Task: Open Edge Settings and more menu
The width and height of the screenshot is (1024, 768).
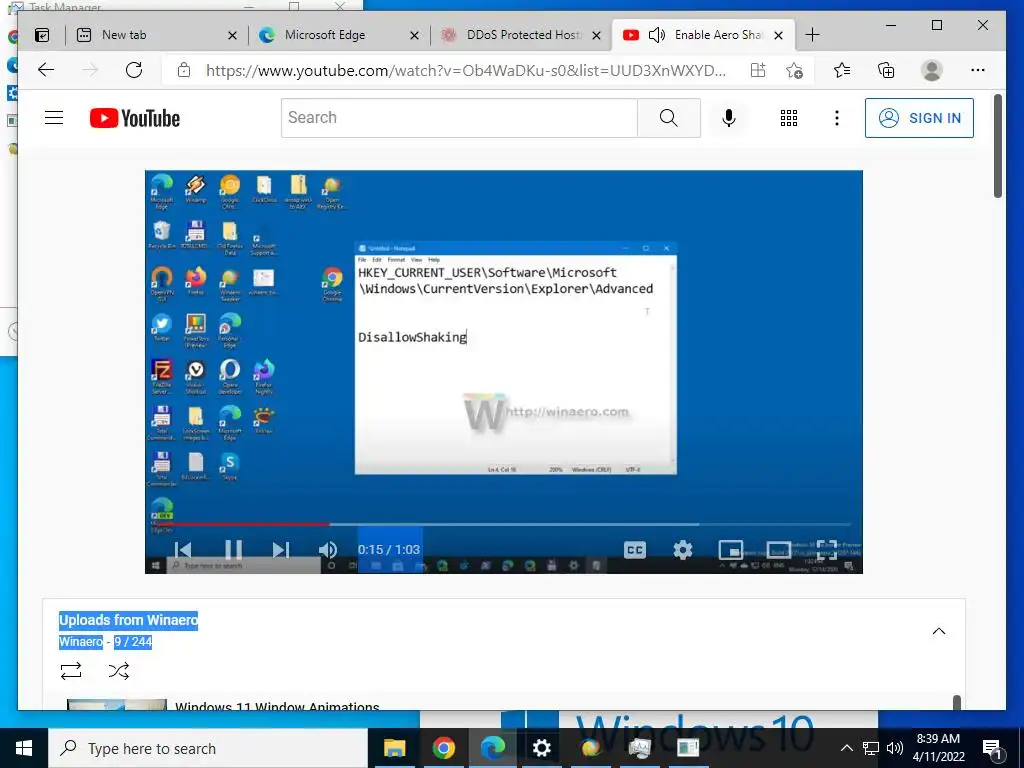Action: (978, 70)
